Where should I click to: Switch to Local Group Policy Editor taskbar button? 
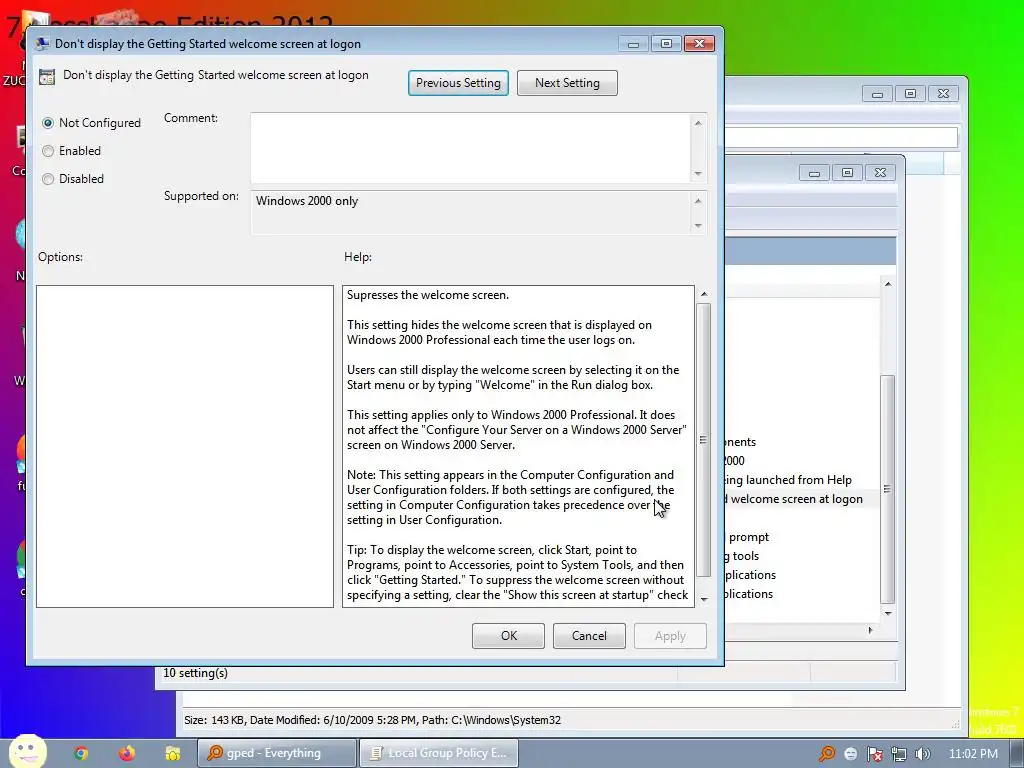[x=438, y=753]
